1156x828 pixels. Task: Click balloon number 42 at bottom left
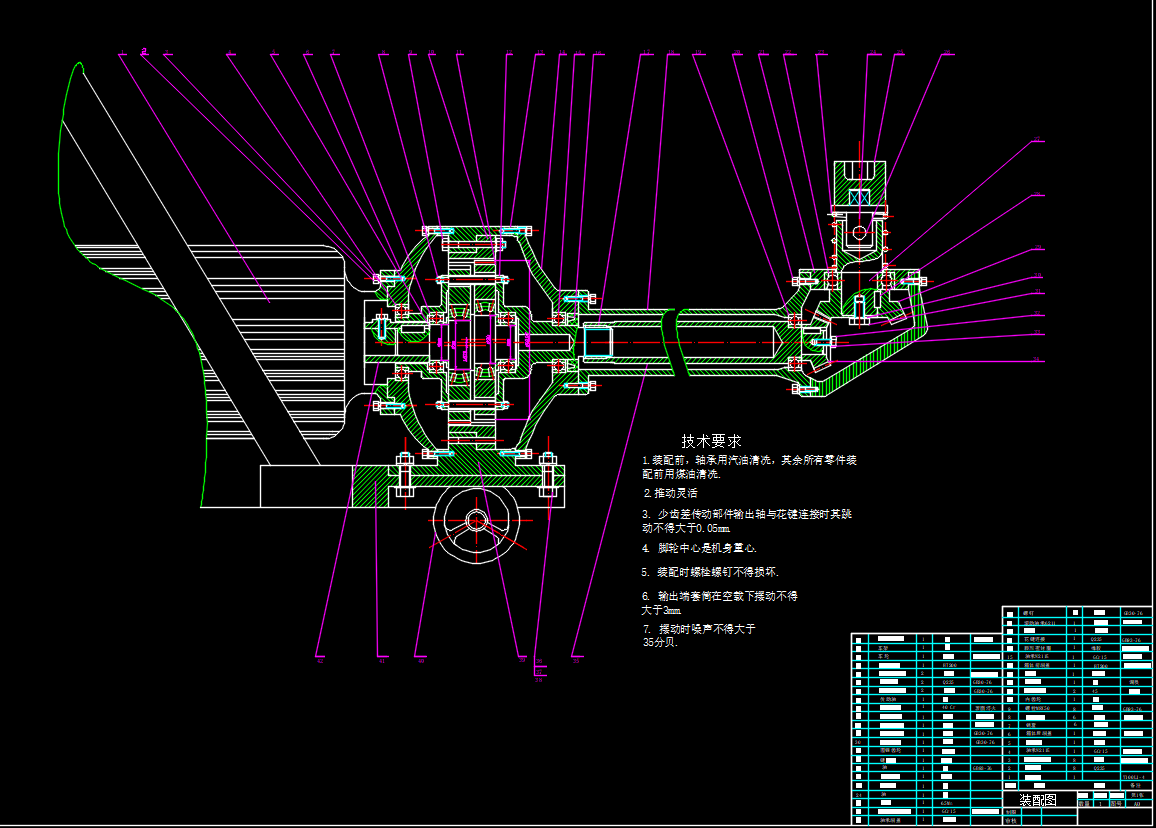click(320, 660)
